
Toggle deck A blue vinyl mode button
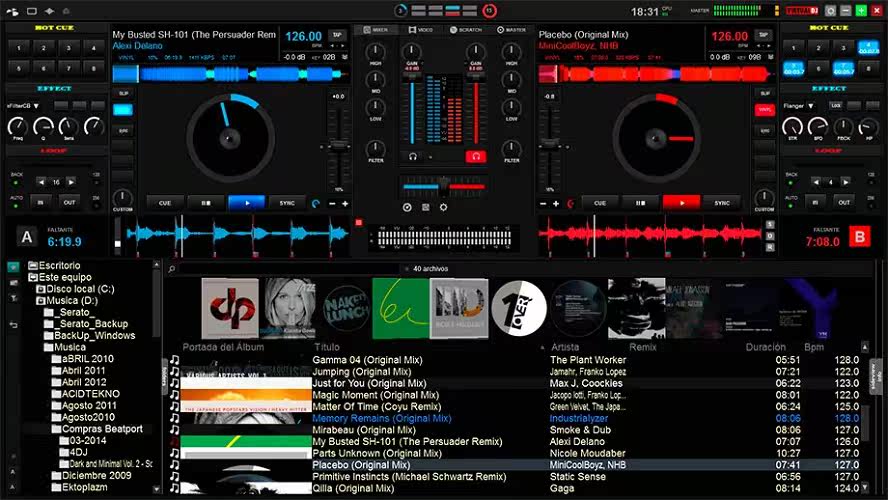point(123,110)
